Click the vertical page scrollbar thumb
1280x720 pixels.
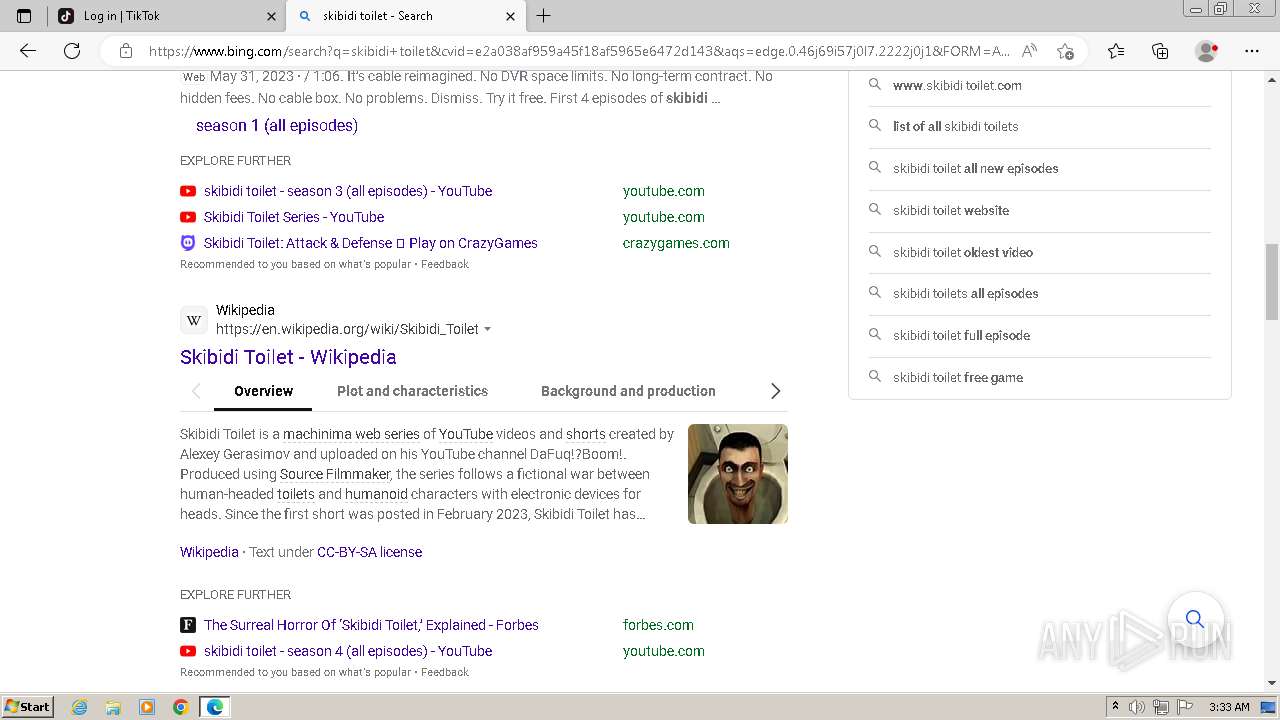click(x=1272, y=282)
